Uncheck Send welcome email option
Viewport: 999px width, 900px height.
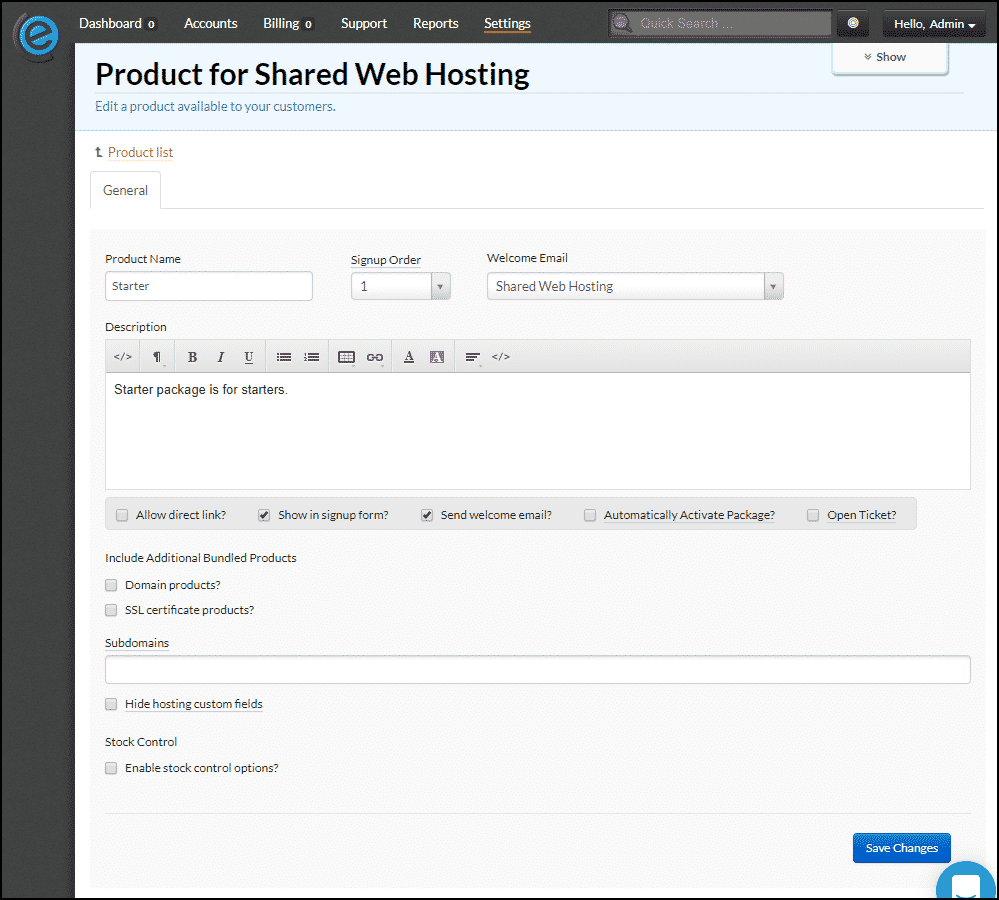tap(427, 515)
